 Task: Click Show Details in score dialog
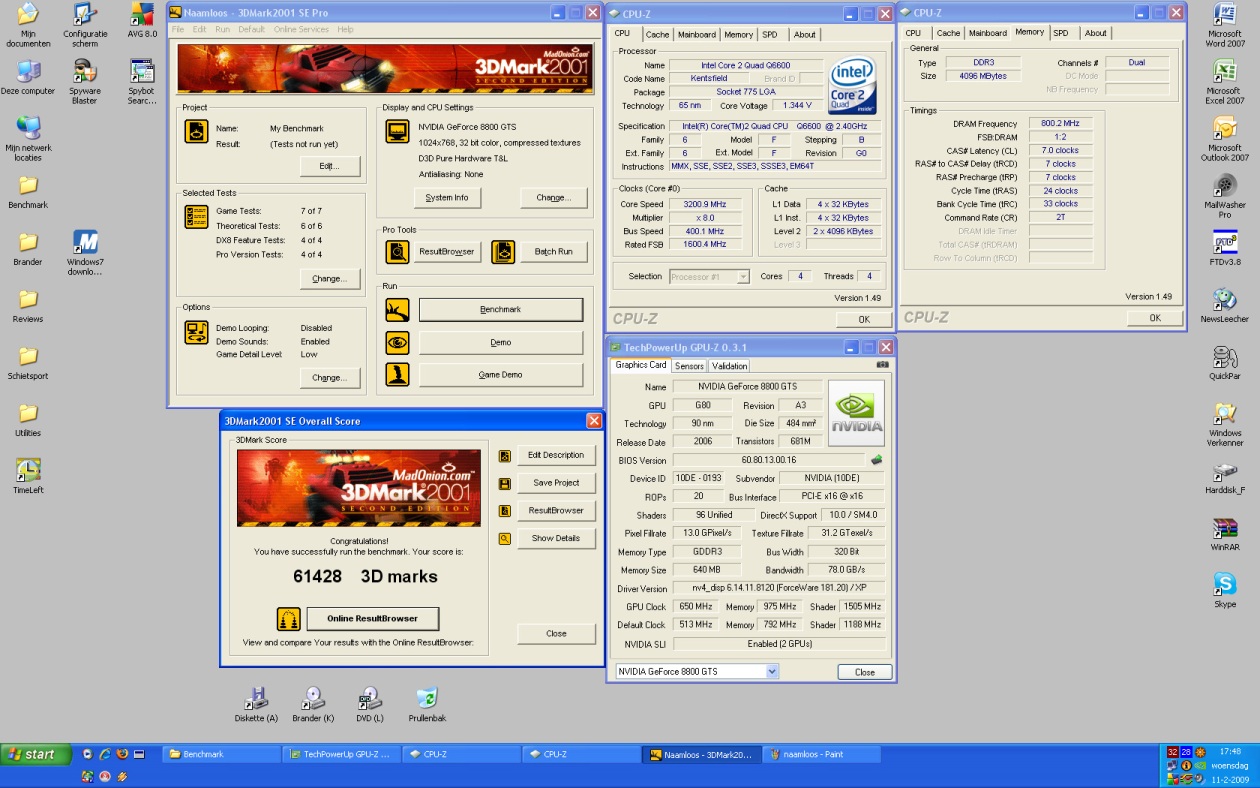pyautogui.click(x=556, y=539)
